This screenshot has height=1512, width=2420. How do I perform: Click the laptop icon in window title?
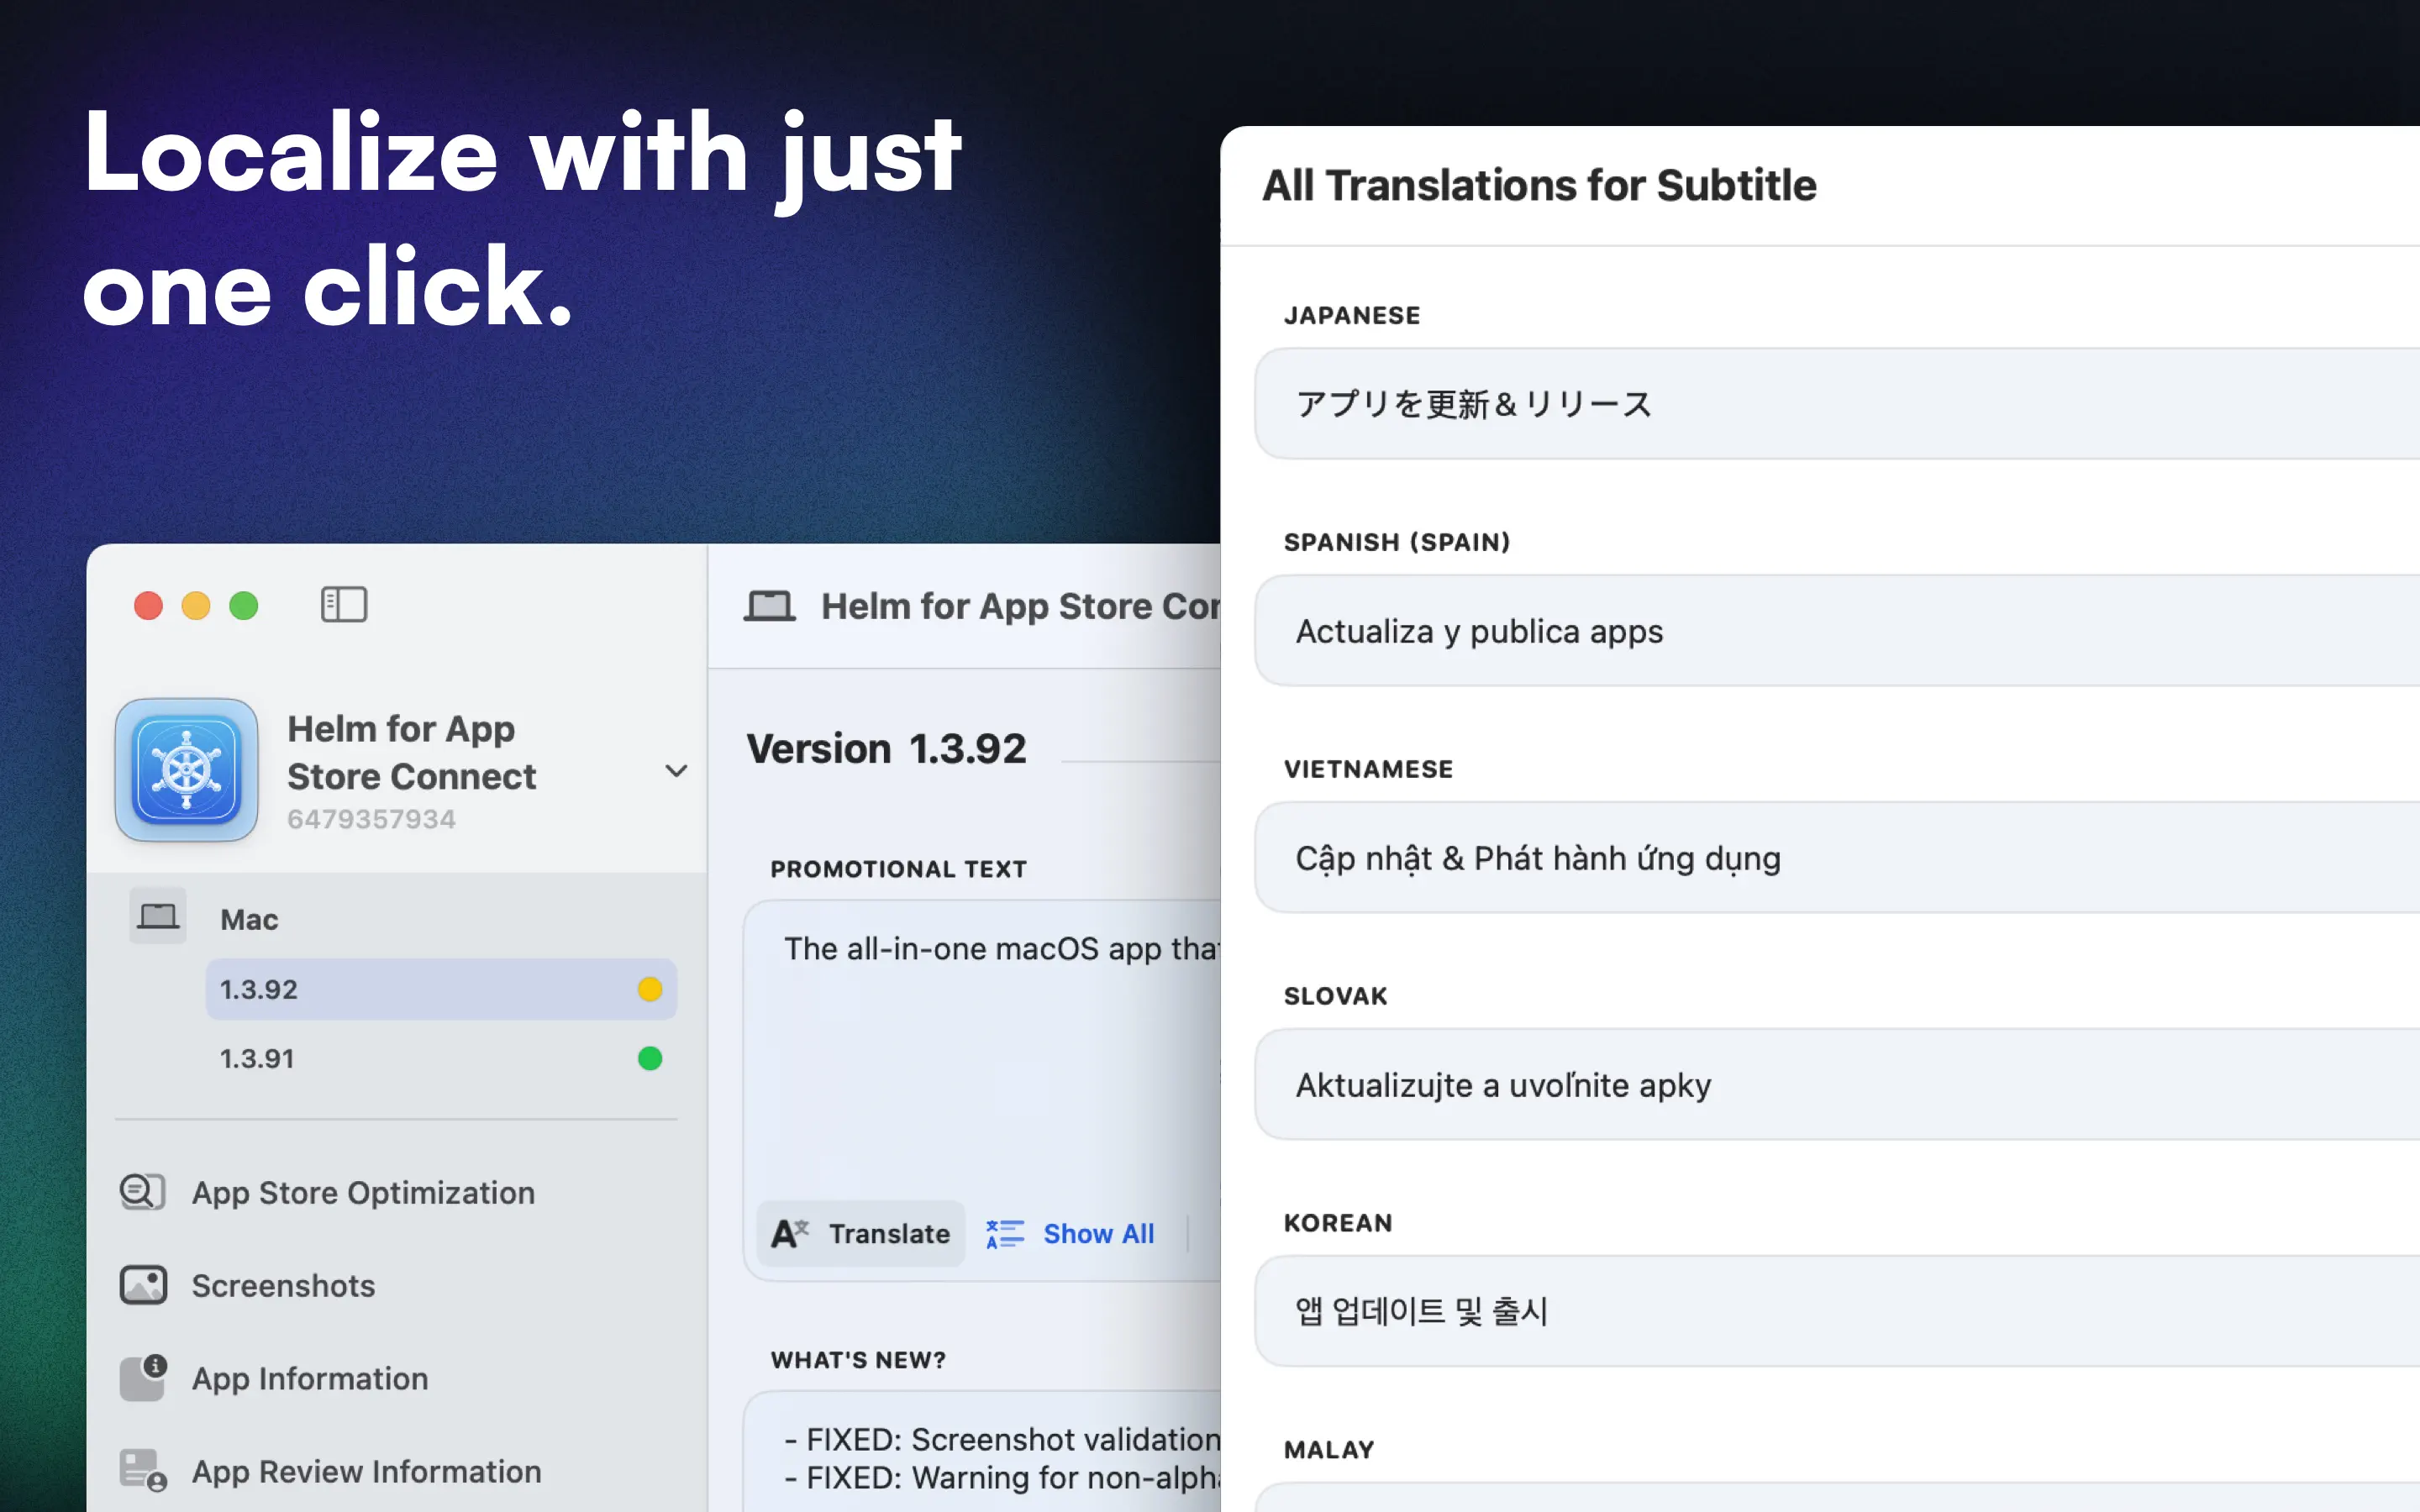(x=769, y=606)
